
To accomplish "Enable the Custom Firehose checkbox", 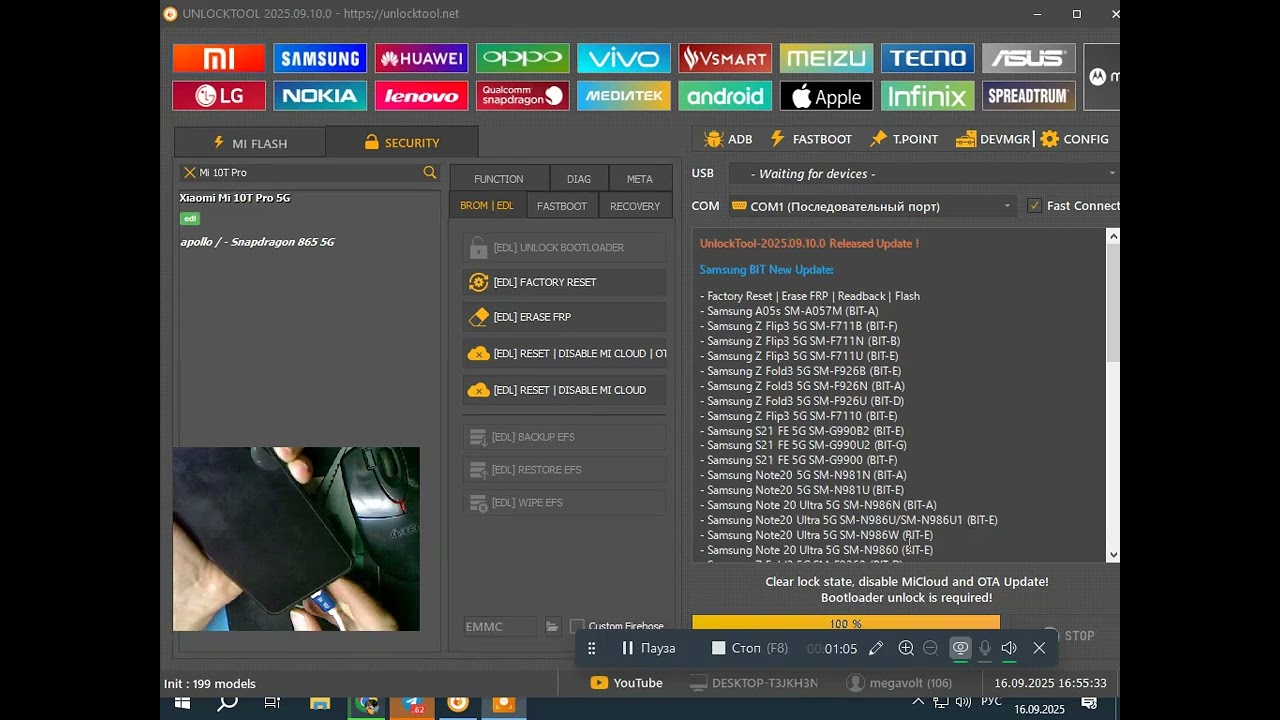I will [577, 627].
